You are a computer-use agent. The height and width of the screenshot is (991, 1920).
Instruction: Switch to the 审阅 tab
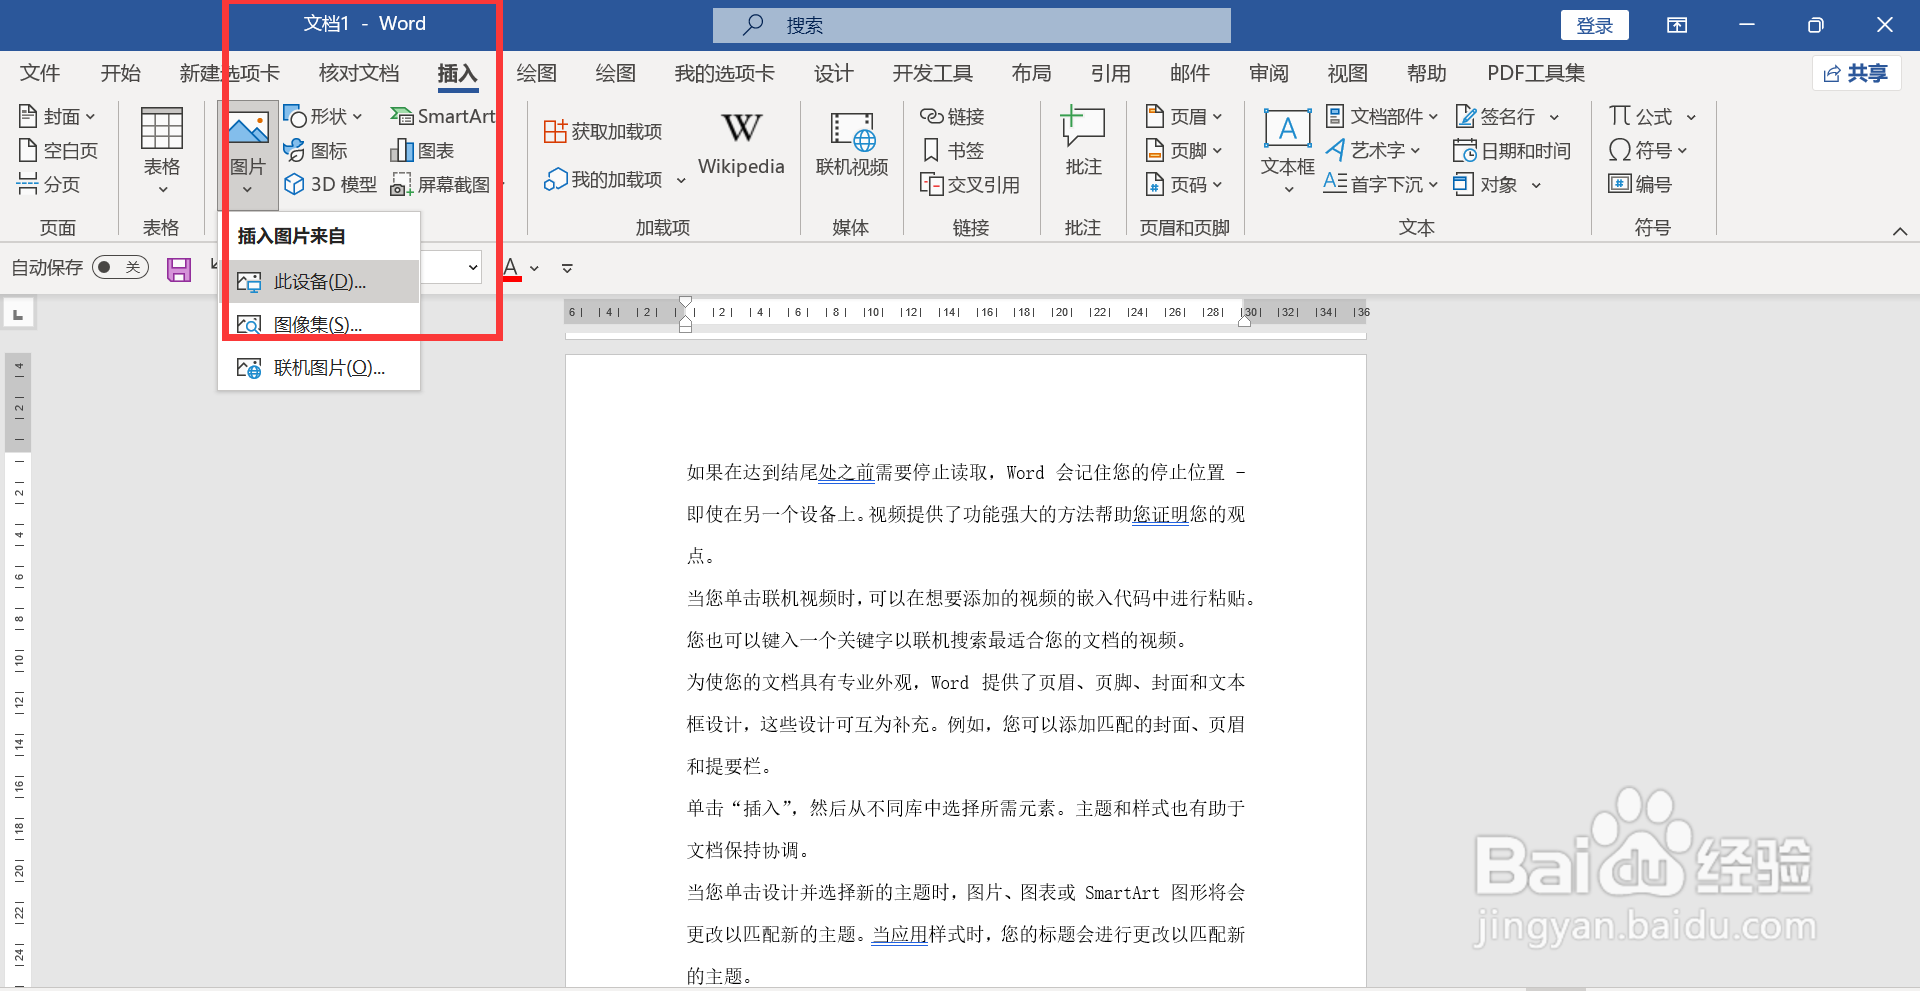click(1269, 74)
